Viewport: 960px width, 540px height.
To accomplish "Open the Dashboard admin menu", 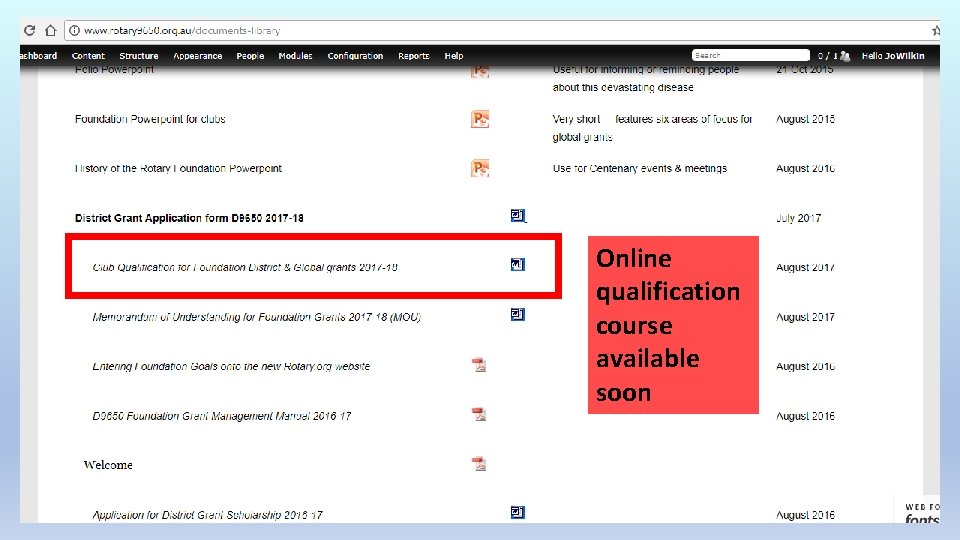I will [38, 56].
